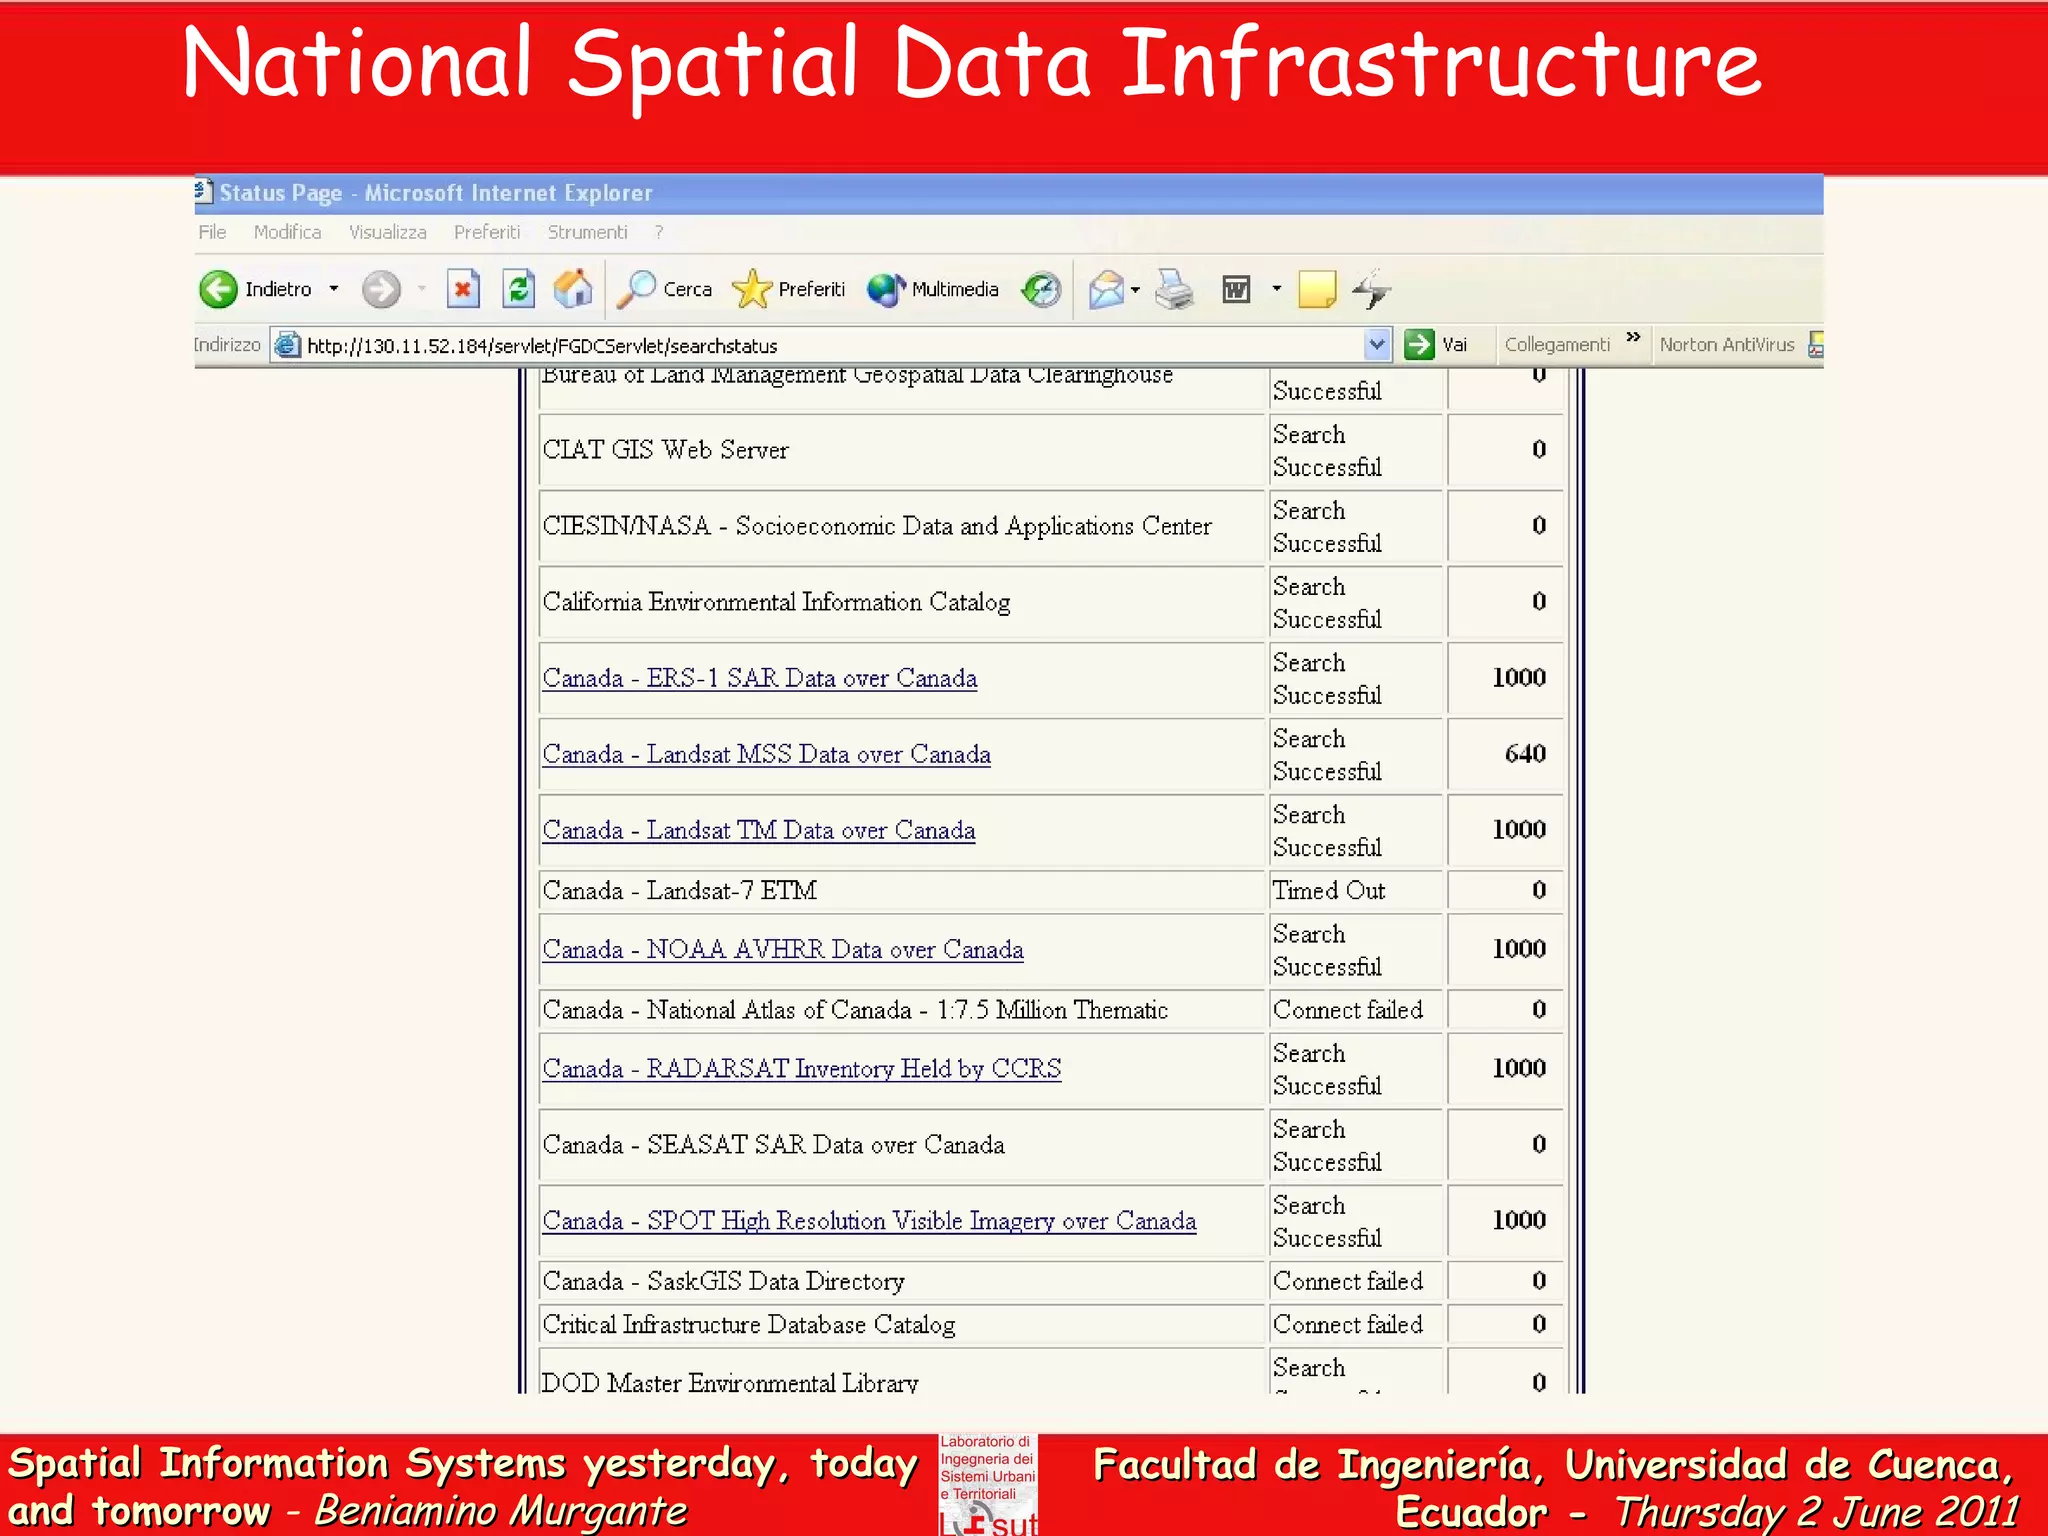Screen dimensions: 2048x1536
Task: Expand the mail options dropdown arrow
Action: 1135,290
